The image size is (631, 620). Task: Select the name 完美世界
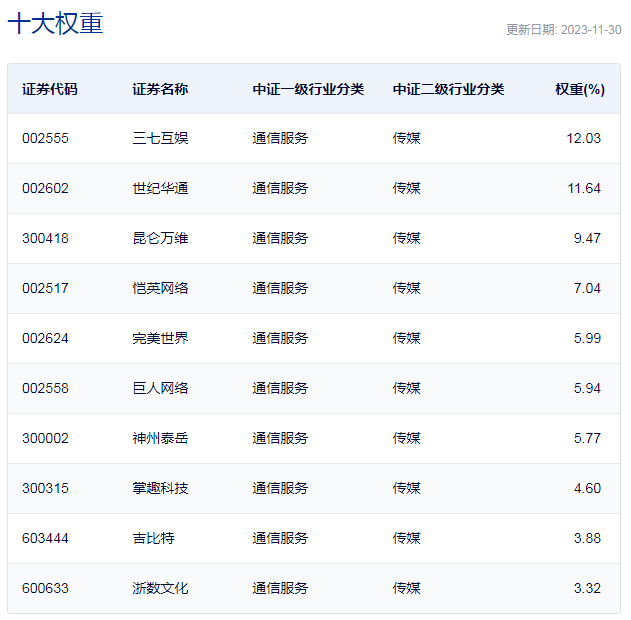pyautogui.click(x=160, y=338)
